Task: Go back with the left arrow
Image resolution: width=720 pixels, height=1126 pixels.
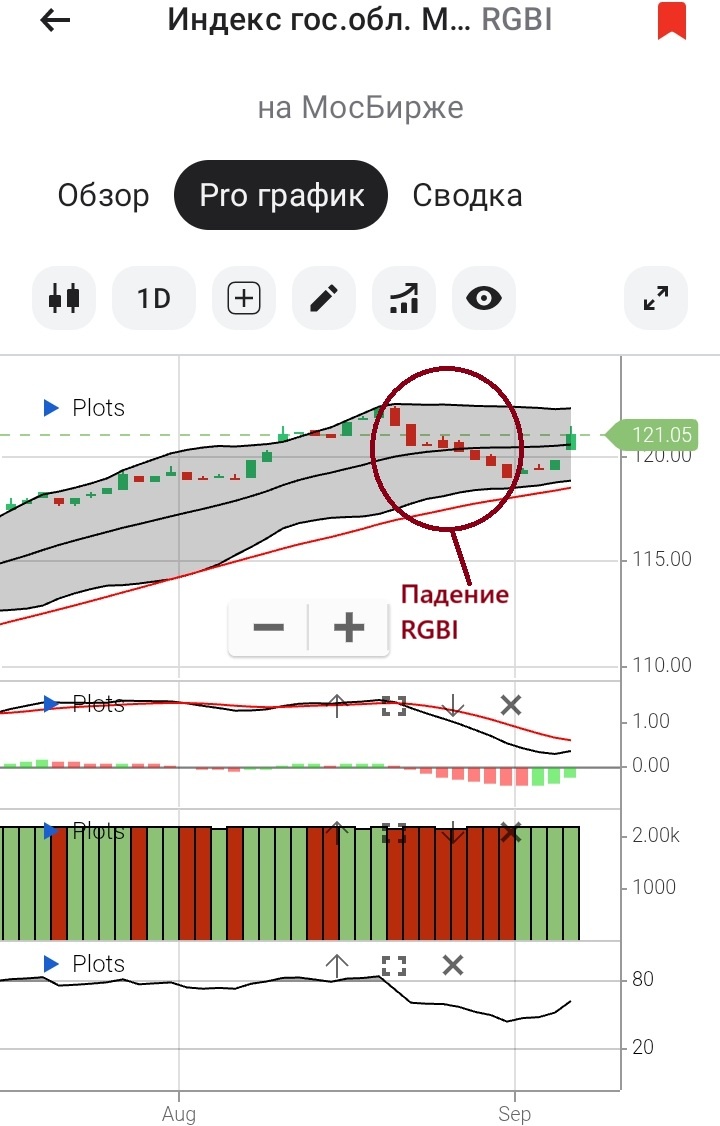Action: pyautogui.click(x=55, y=20)
